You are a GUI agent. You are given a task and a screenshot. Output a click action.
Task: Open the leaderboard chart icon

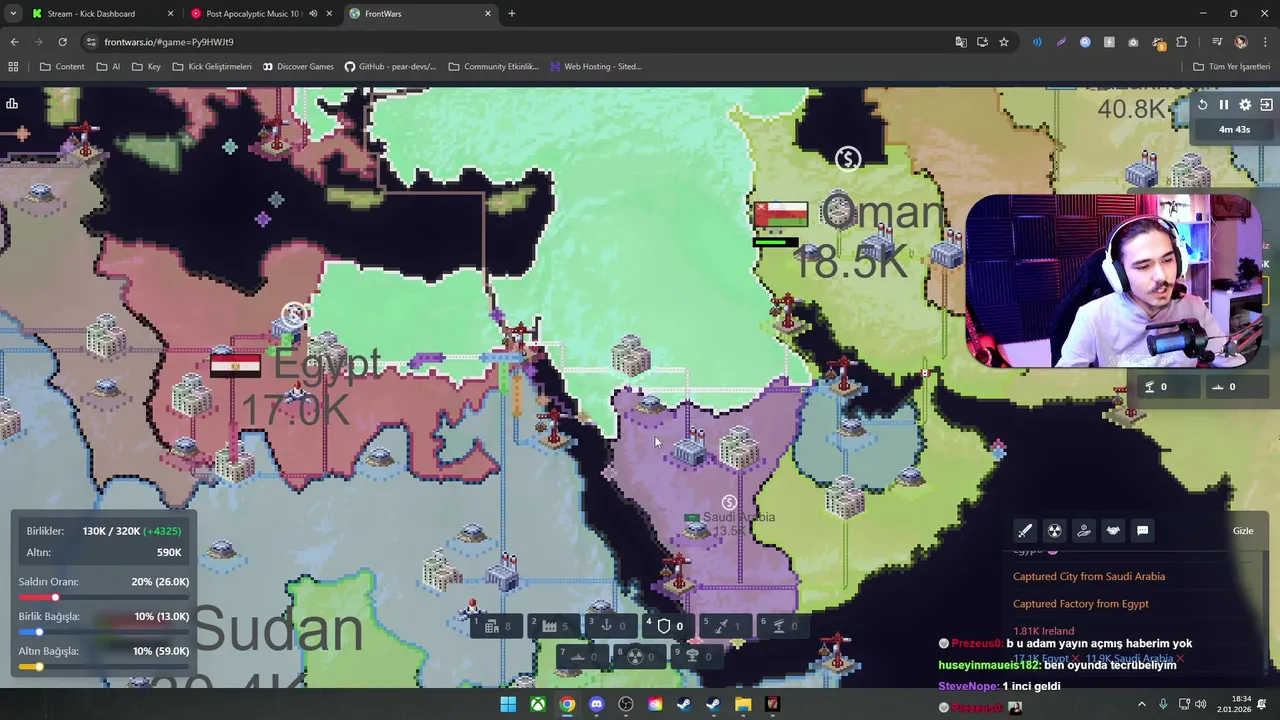(x=12, y=104)
